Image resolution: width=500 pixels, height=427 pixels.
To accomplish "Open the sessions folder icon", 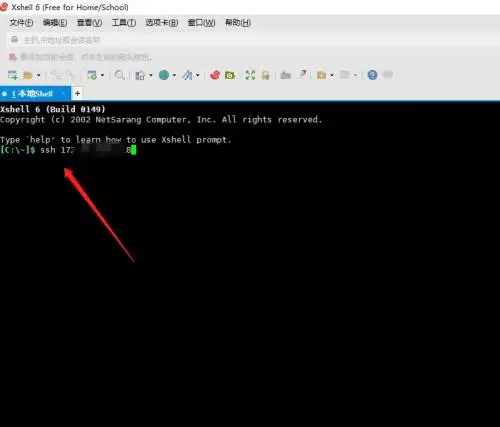I will click(28, 75).
